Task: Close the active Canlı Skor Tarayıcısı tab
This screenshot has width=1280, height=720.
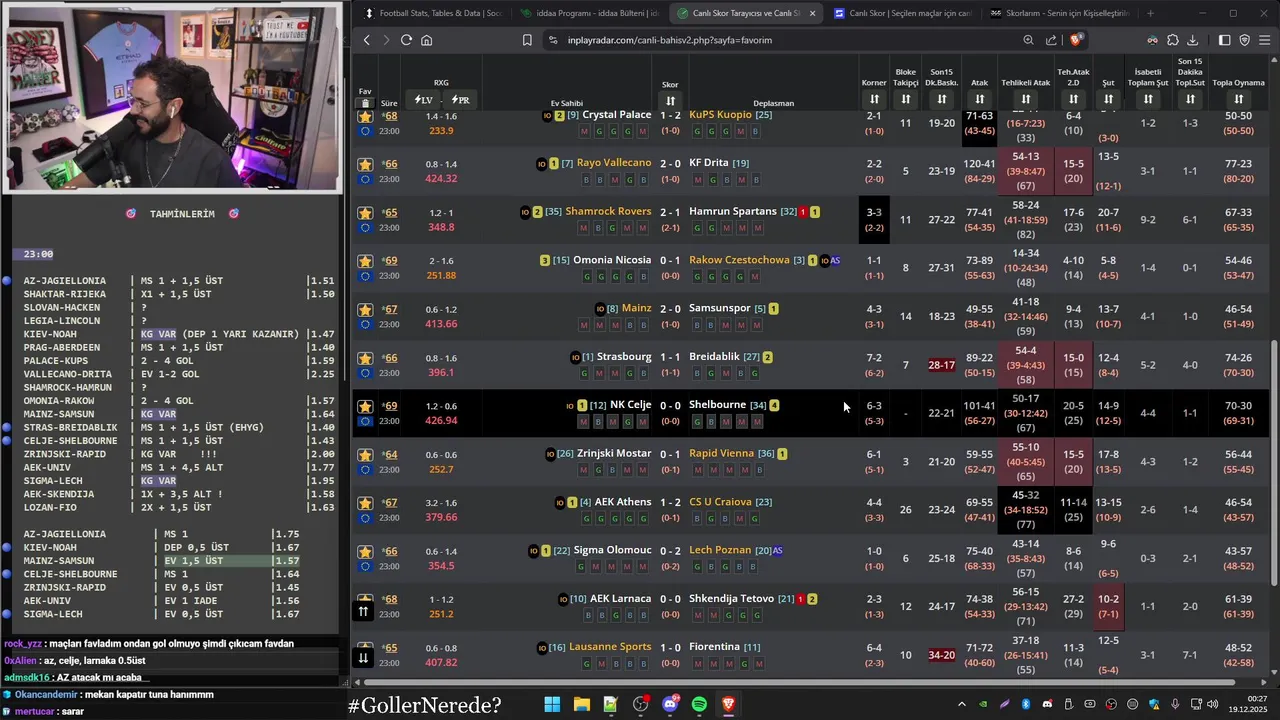Action: coord(812,13)
